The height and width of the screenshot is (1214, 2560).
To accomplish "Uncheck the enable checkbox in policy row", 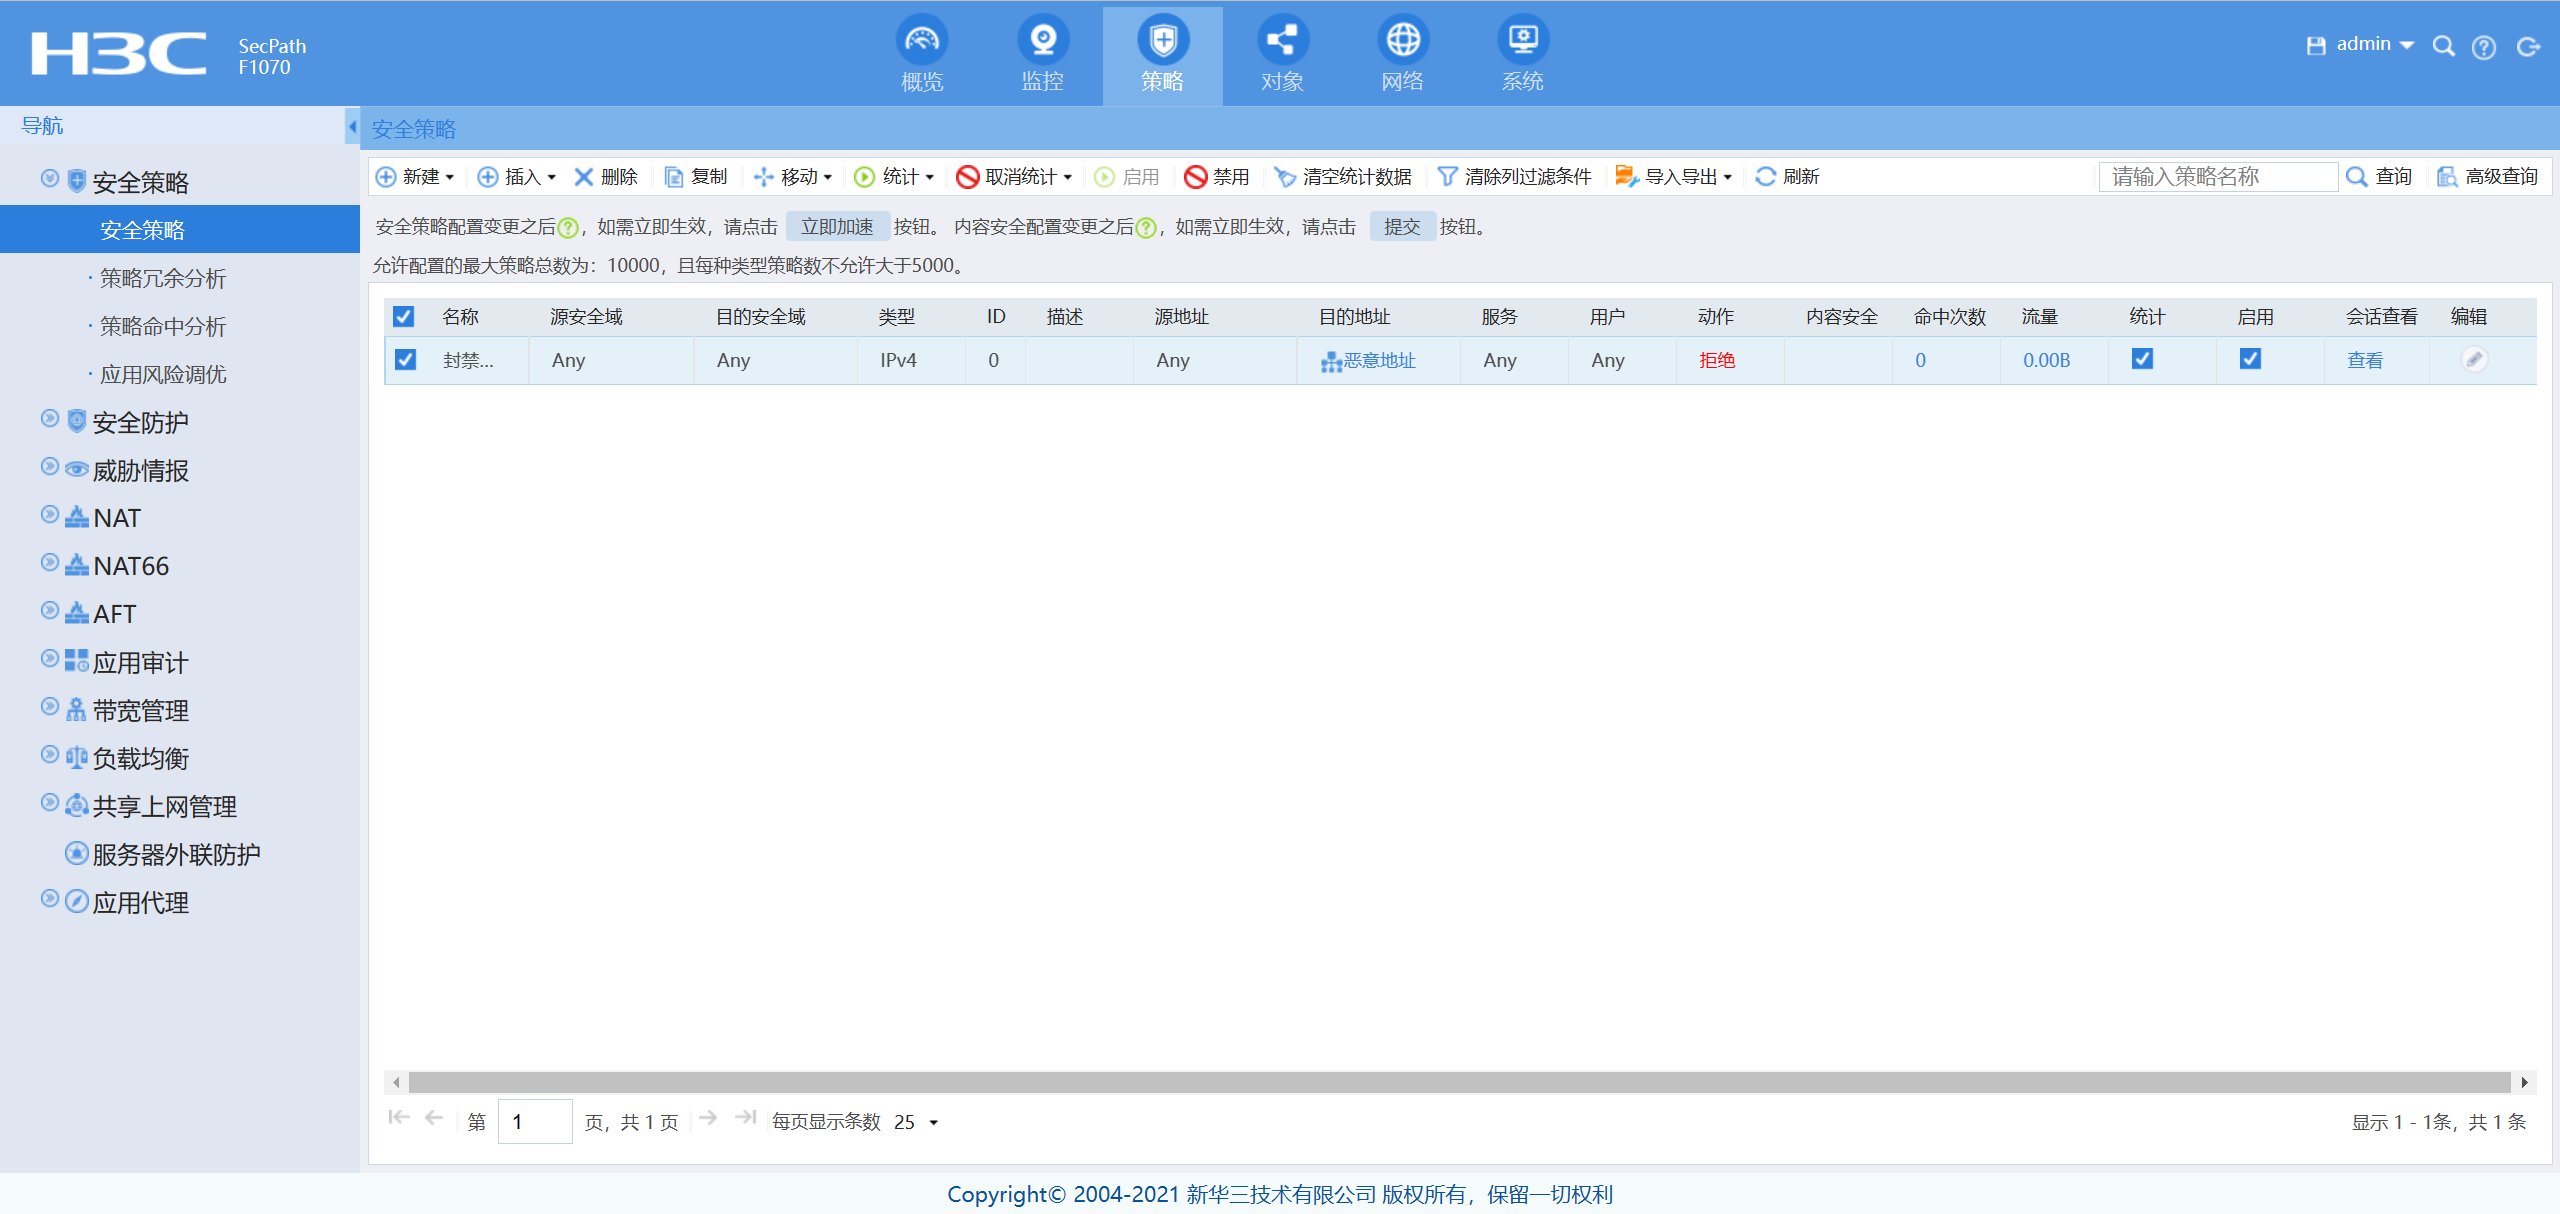I will point(2250,359).
